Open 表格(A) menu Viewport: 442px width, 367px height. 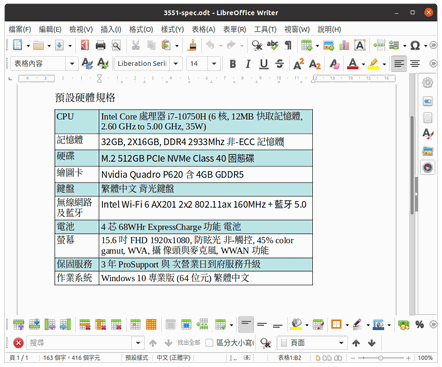pyautogui.click(x=204, y=29)
